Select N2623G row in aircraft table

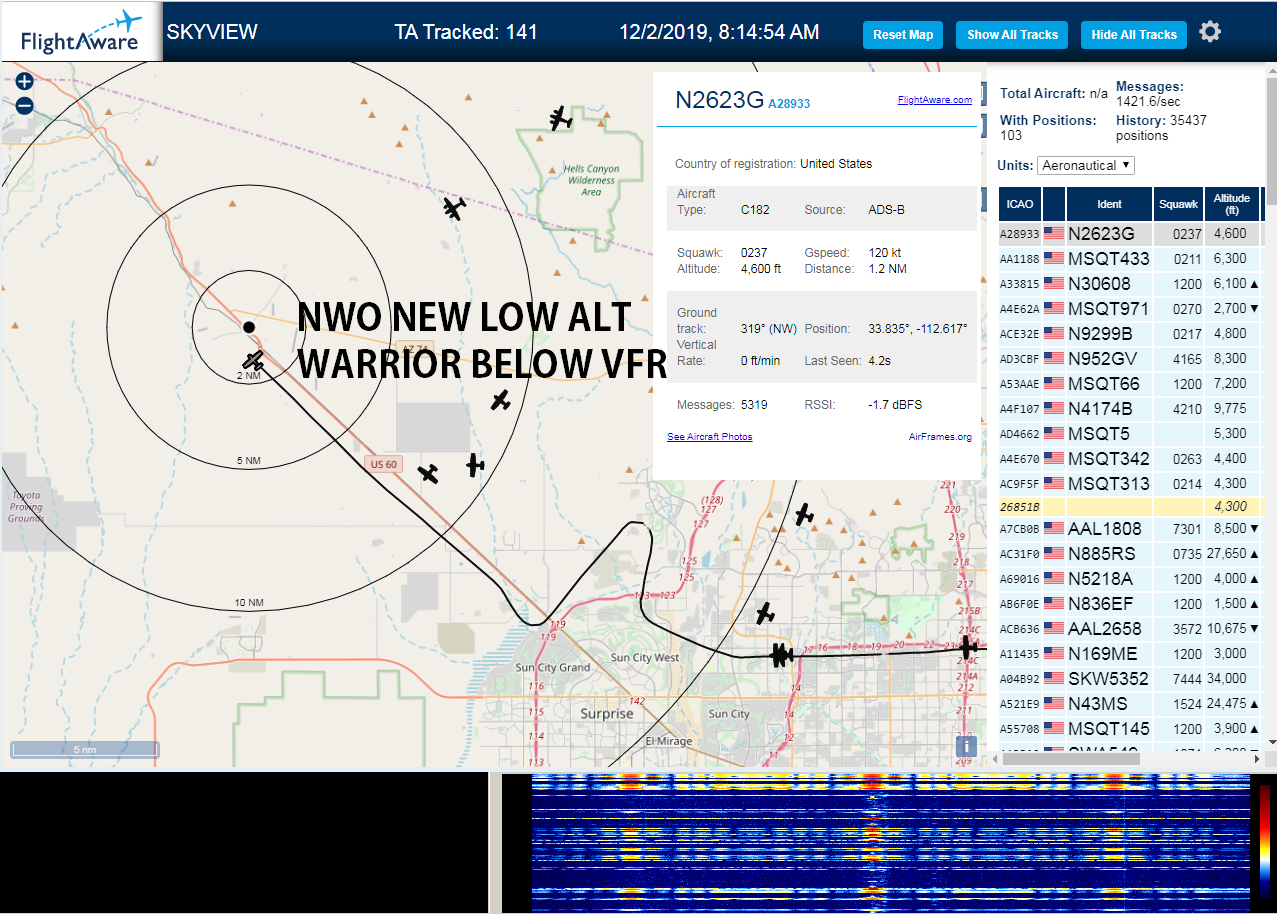(x=1130, y=234)
